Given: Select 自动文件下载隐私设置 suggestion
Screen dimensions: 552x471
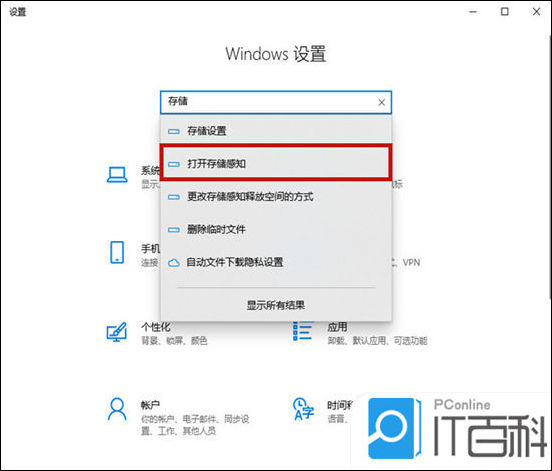Looking at the screenshot, I should [x=276, y=262].
